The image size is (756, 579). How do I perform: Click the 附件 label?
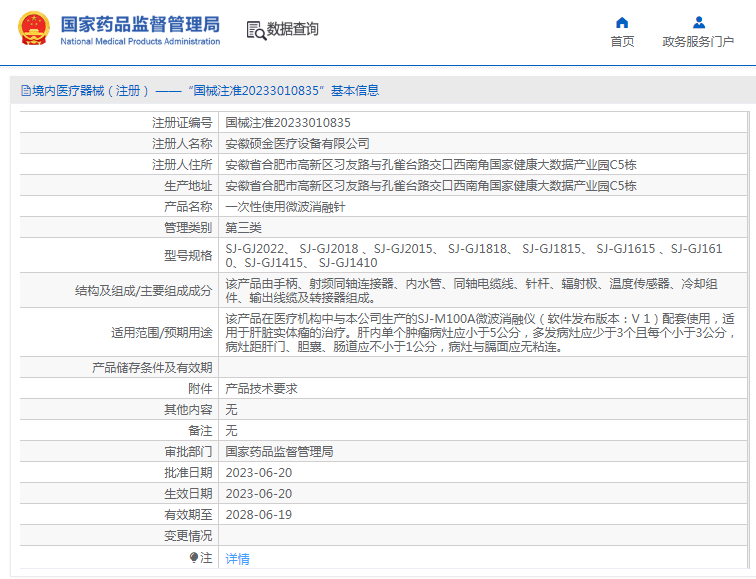[x=200, y=389]
